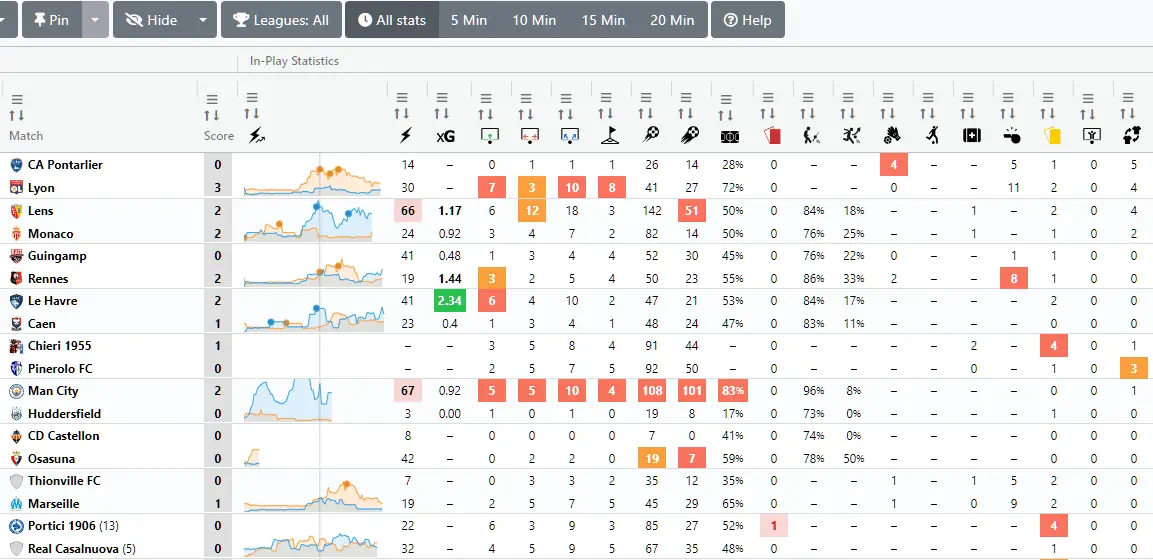Click the Osasuna team name
Viewport: 1153px width, 560px height.
(x=51, y=459)
